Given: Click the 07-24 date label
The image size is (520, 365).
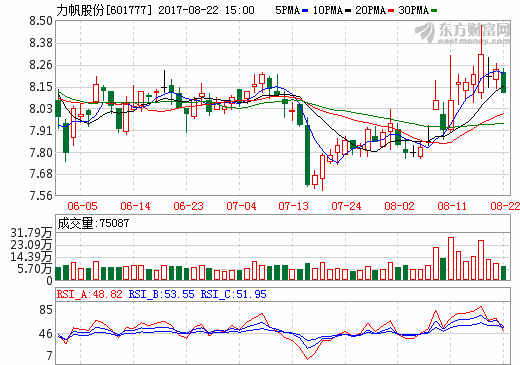Looking at the screenshot, I should 346,206.
